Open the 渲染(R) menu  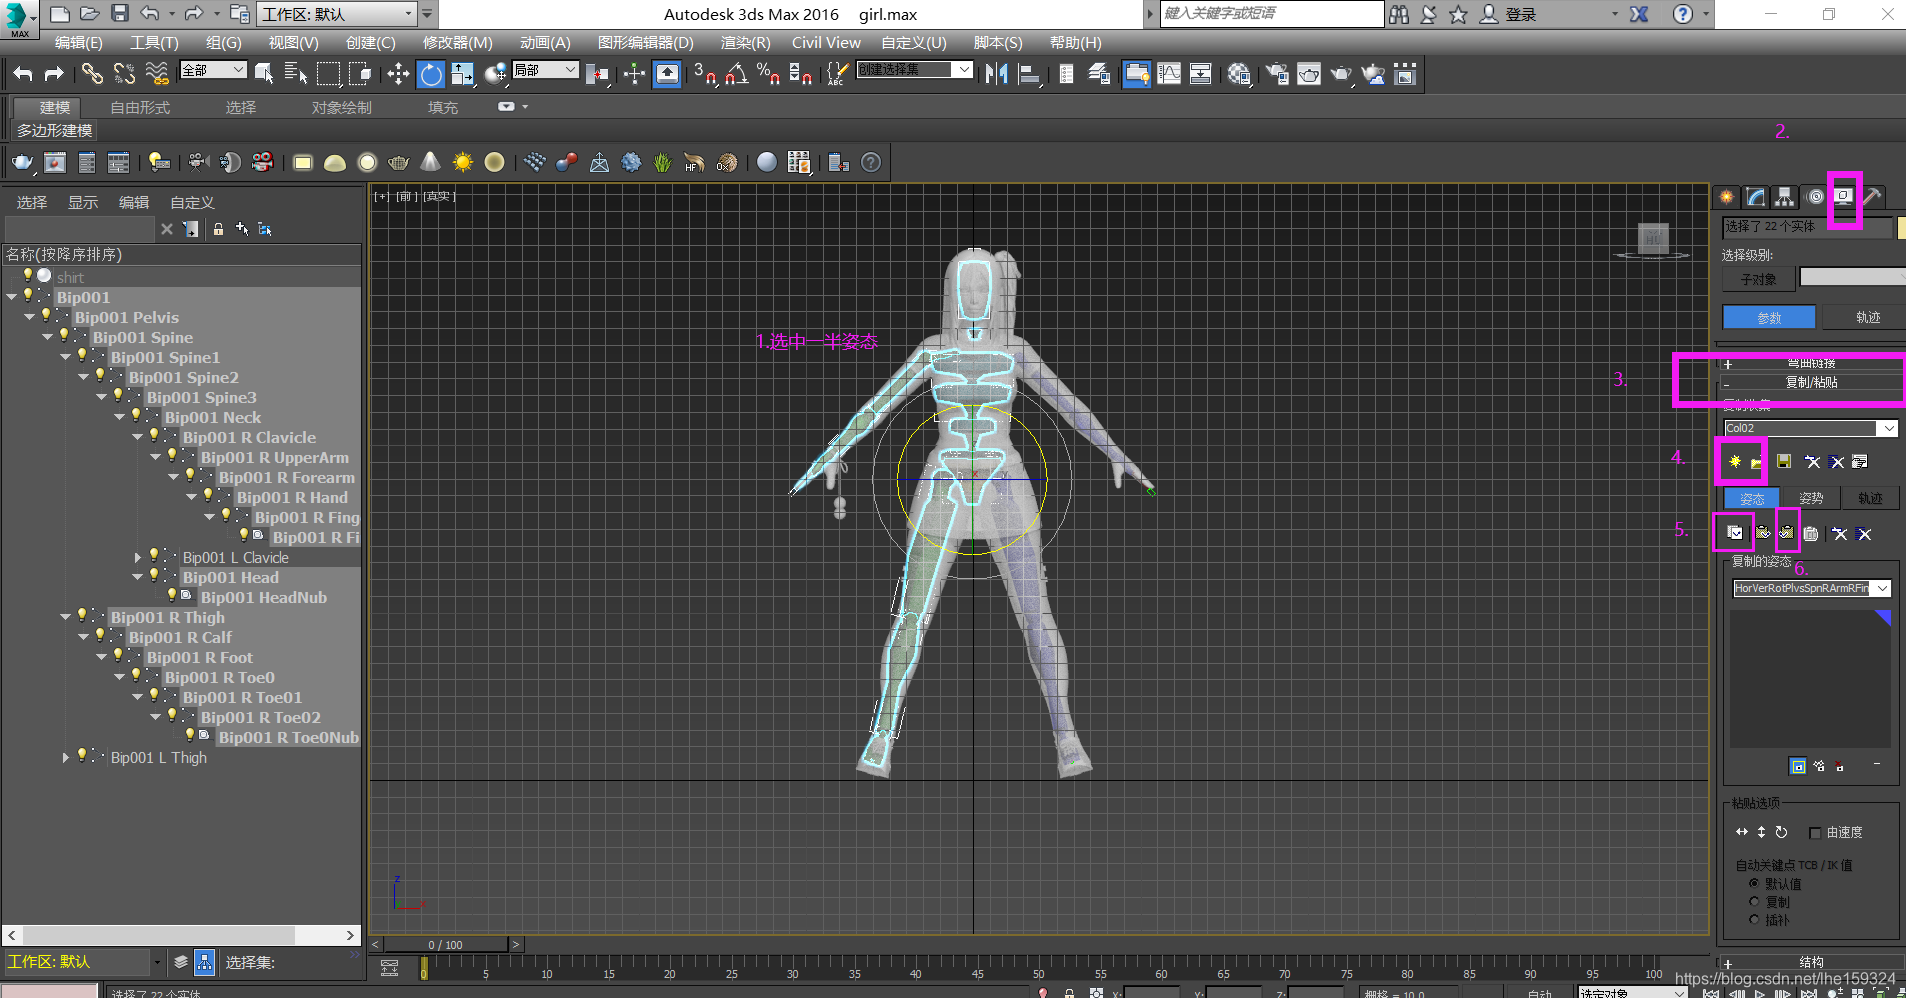(745, 43)
